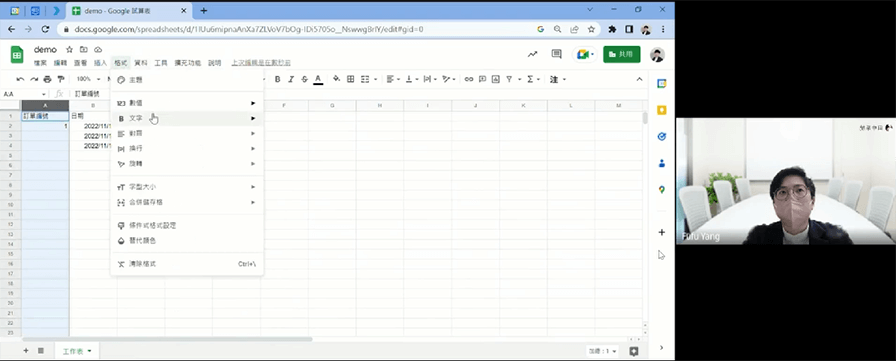Screen dimensions: 896x361
Task: Open 數值 submenu in format menu
Action: coord(186,103)
